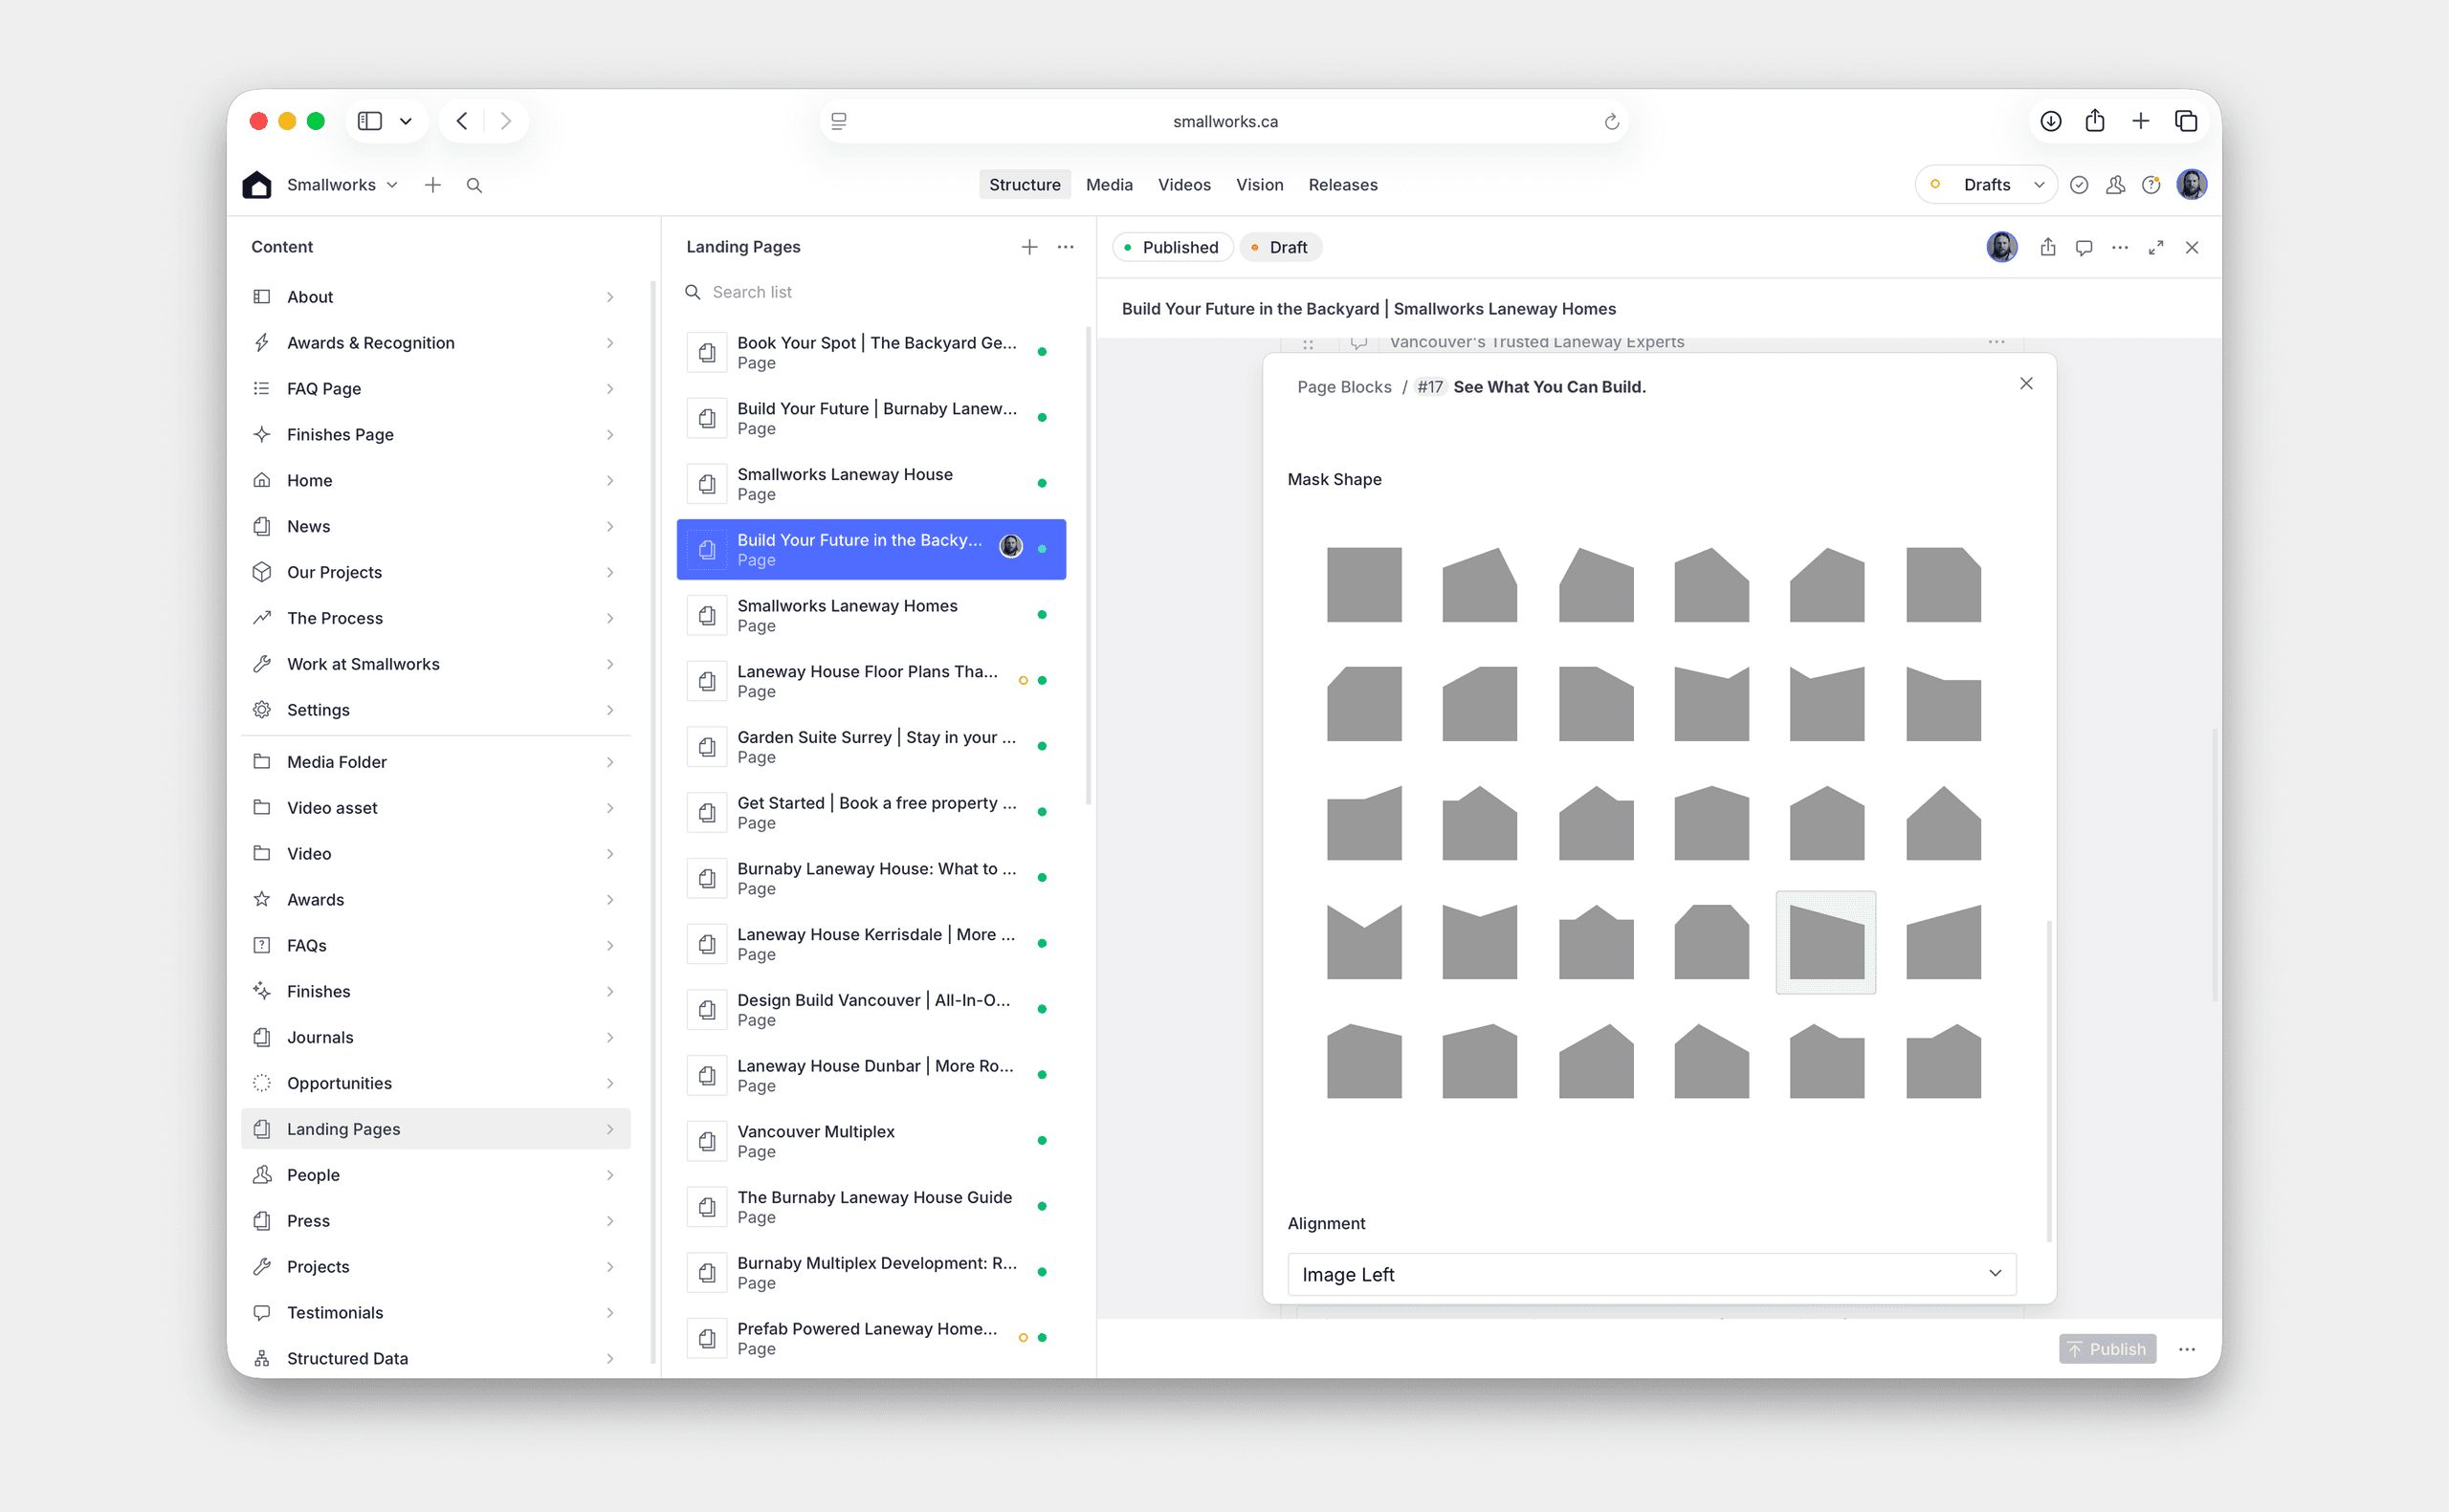Open comments icon in document header
This screenshot has height=1512, width=2449.
(2084, 247)
